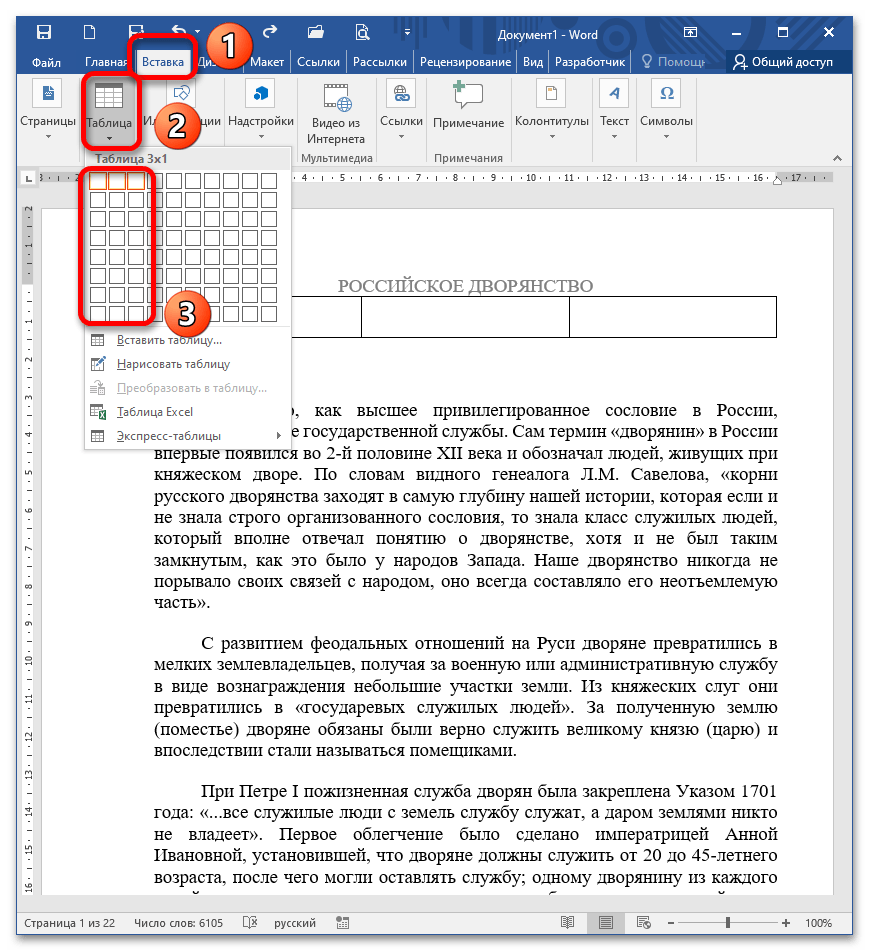Screen dimensions: 869x951
Task: Choose Вставить таблицу... menu item
Action: tap(187, 340)
